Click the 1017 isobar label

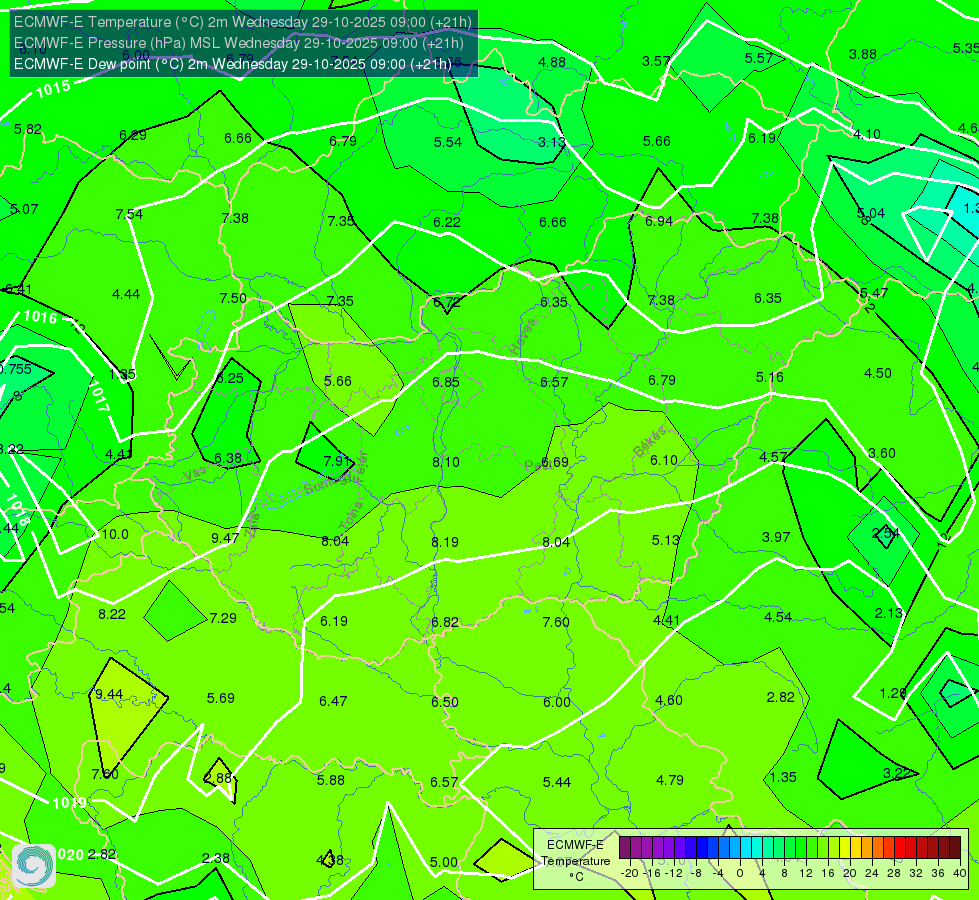99,396
